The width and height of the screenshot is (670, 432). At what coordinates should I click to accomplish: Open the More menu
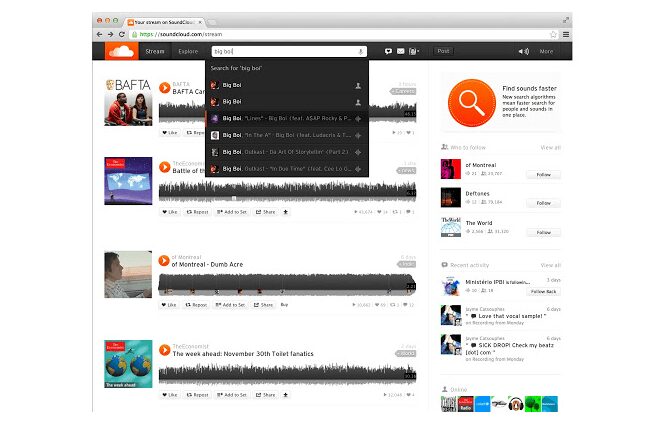546,51
